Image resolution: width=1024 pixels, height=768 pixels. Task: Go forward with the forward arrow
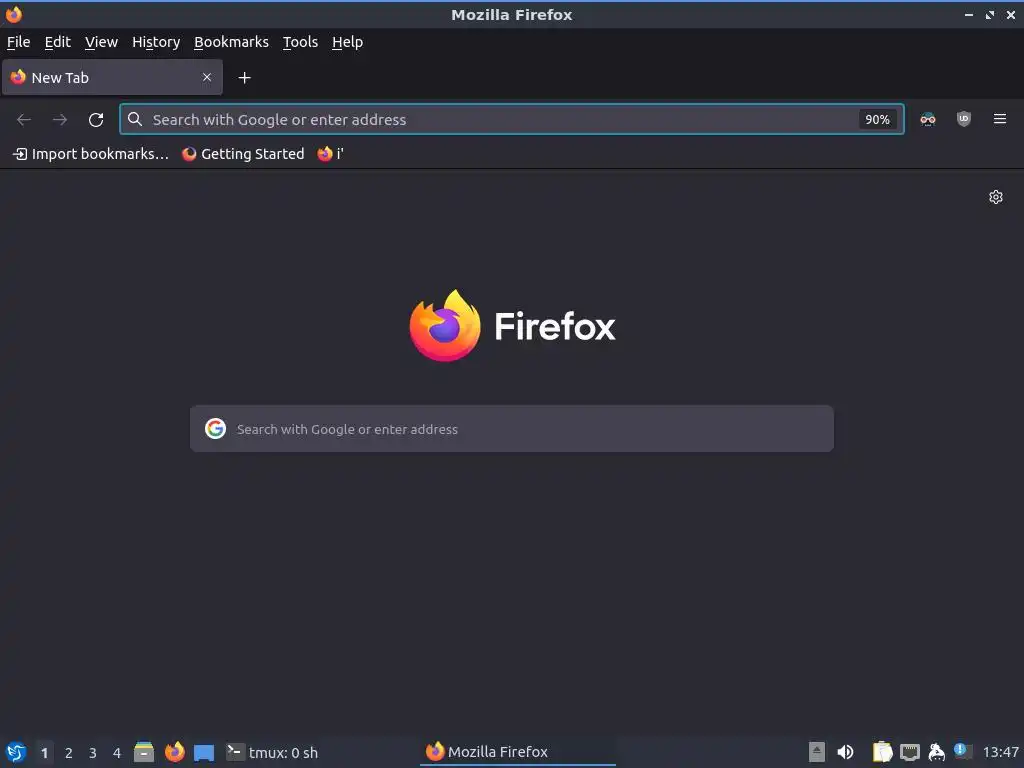point(59,120)
